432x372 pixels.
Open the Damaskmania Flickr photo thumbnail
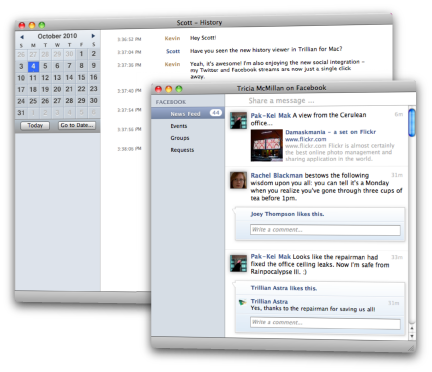tap(267, 146)
